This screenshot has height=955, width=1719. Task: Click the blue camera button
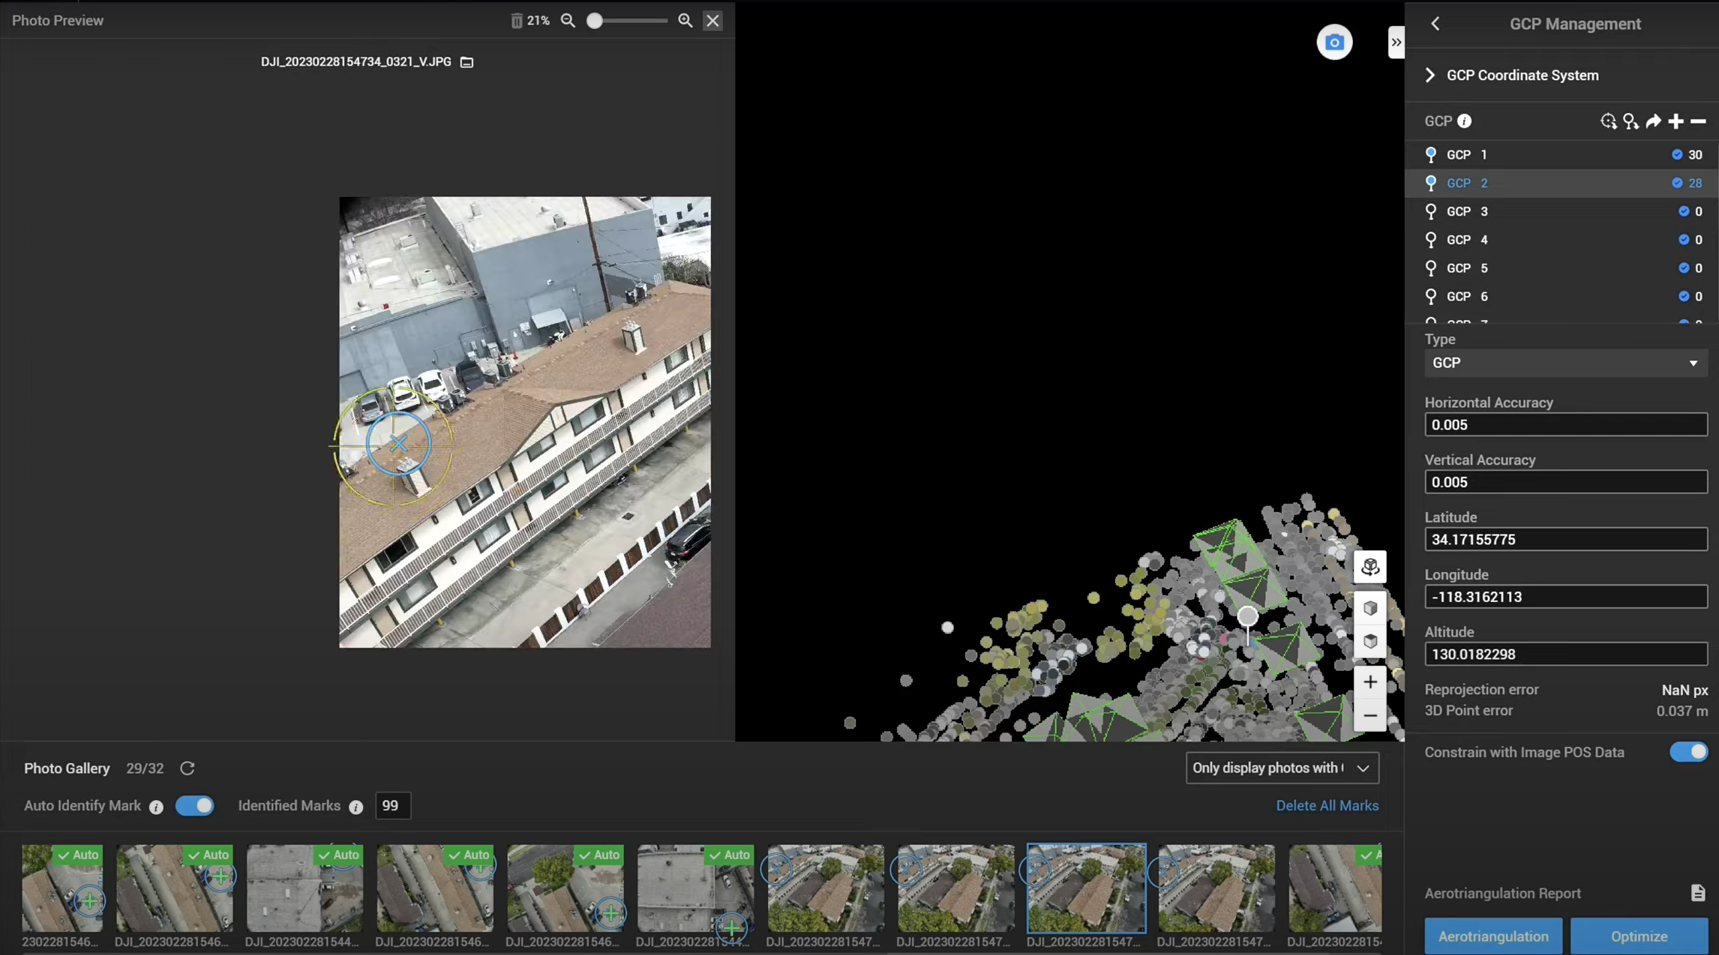(1334, 42)
